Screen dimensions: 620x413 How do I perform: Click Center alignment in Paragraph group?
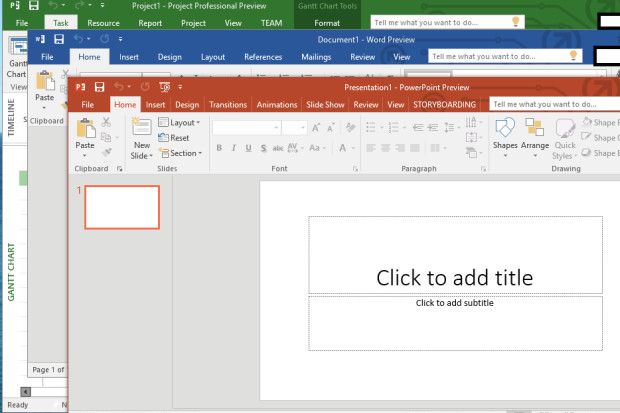tap(386, 148)
